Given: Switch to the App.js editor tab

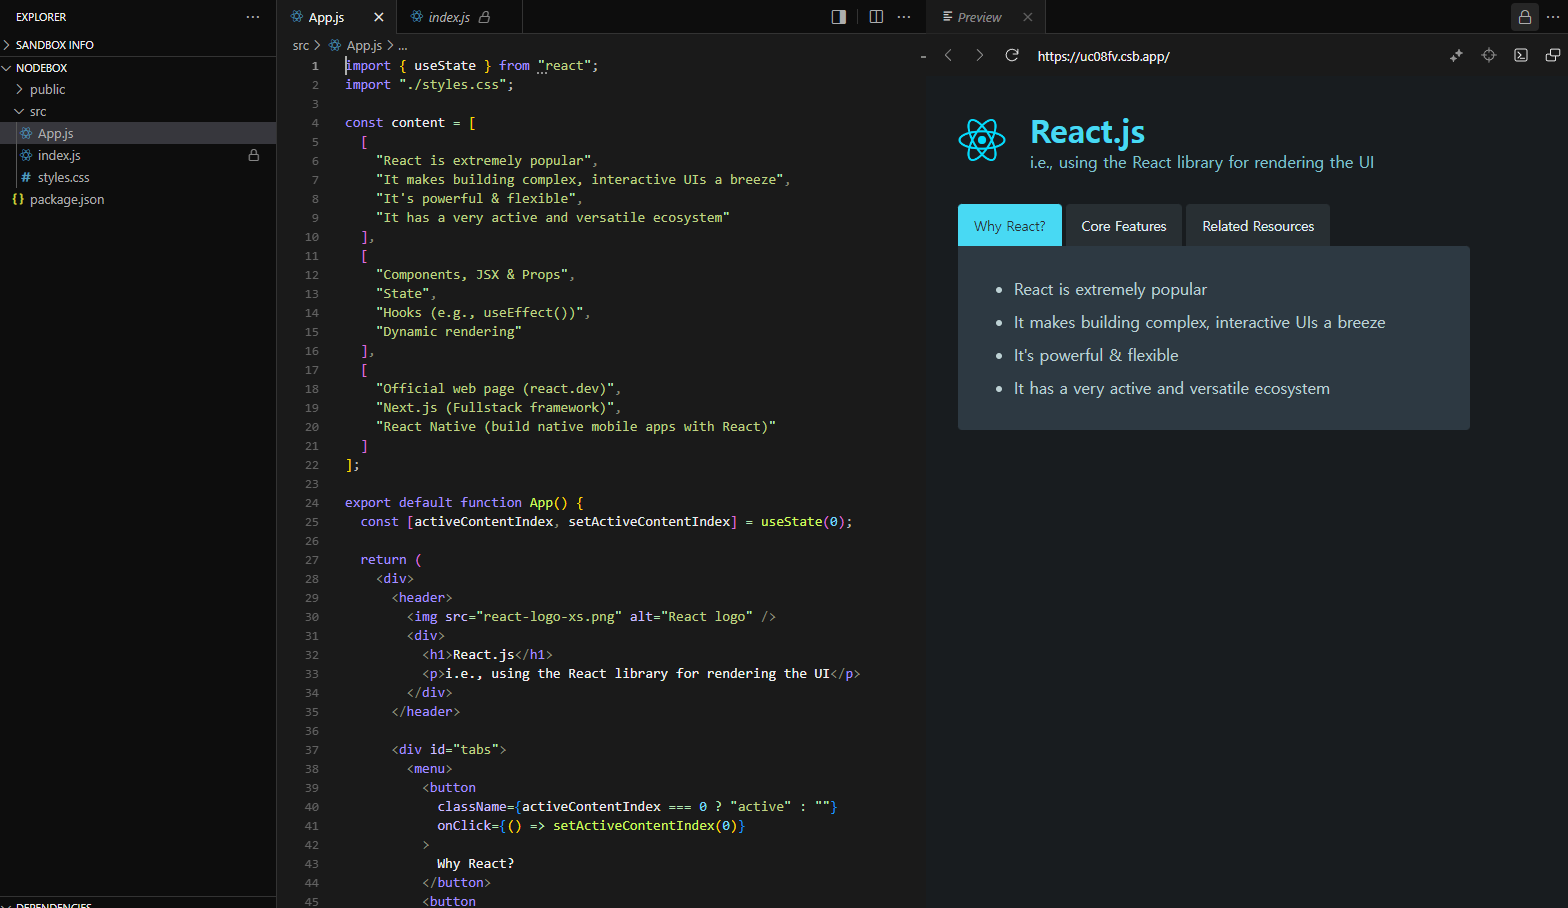Looking at the screenshot, I should (326, 17).
